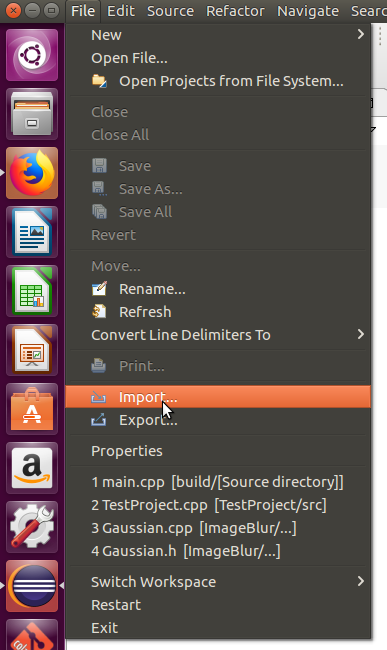The height and width of the screenshot is (650, 387).
Task: Open the git application dock icon
Action: 32,634
